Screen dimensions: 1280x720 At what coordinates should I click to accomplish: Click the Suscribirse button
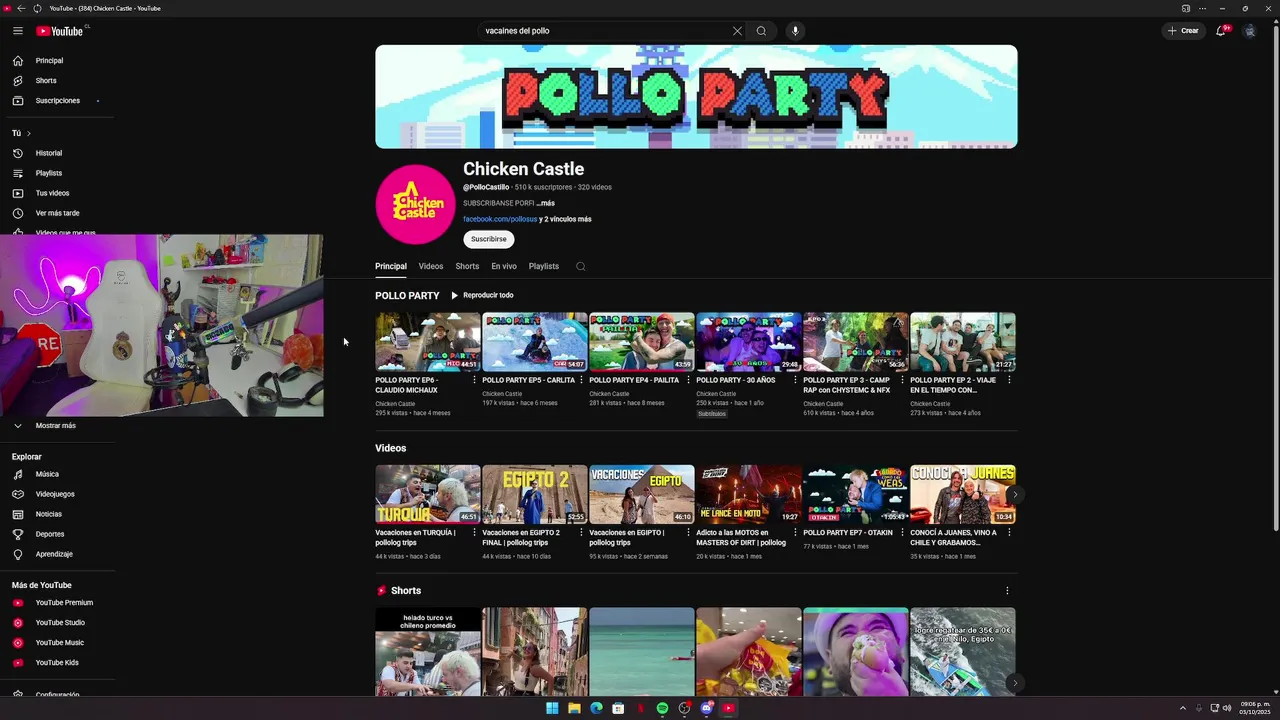coord(489,240)
